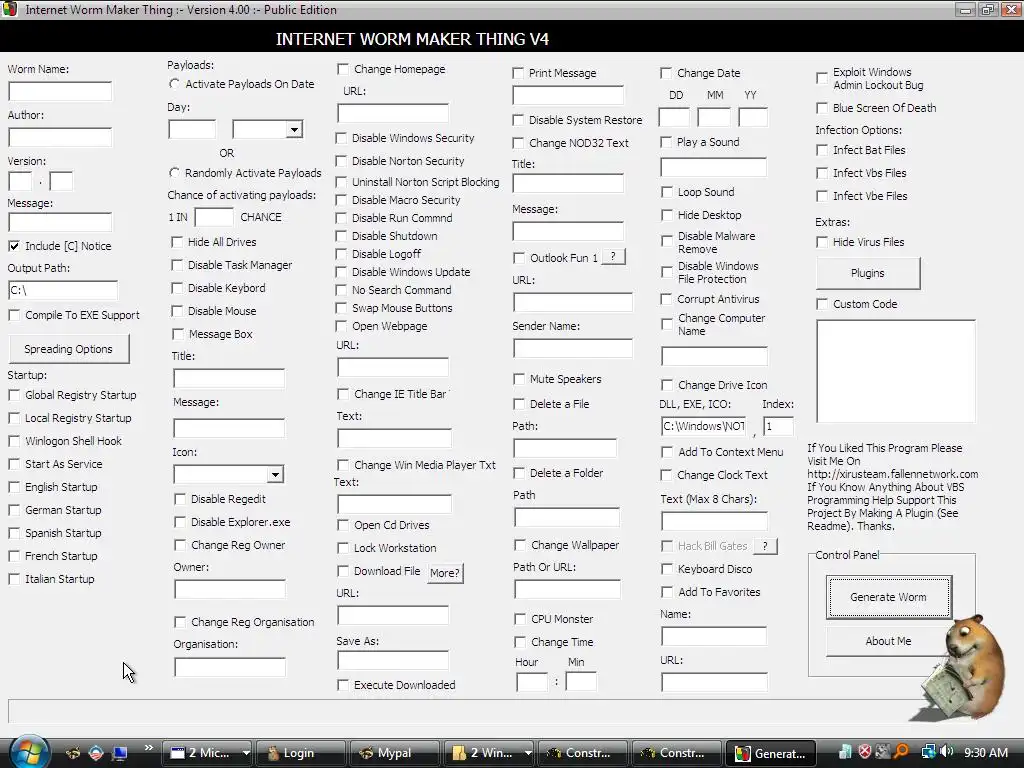Click the first quick launch icon in taskbar

point(73,753)
